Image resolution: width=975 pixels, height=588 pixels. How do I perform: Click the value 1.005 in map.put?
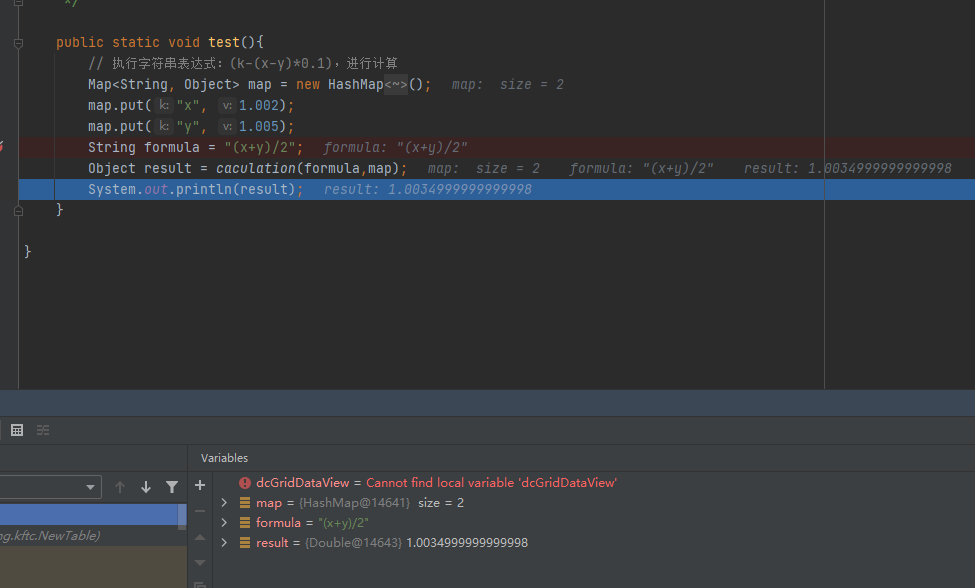tap(259, 127)
